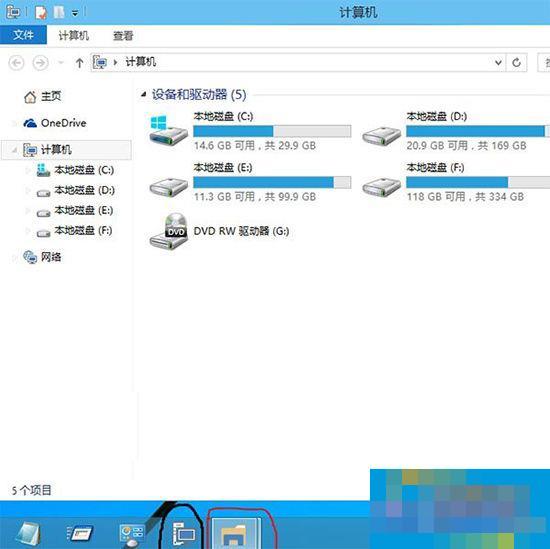
Task: Click the F: drive usage bar
Action: coord(478,182)
